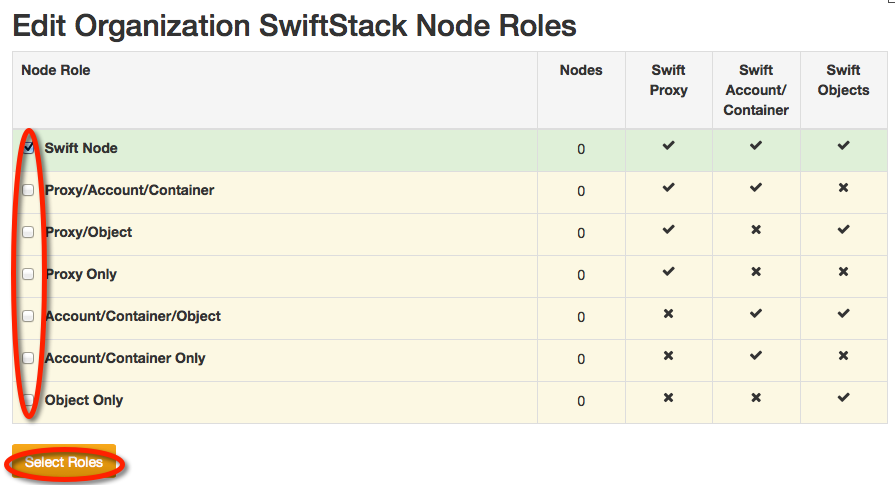The width and height of the screenshot is (895, 485).
Task: Click Swift Proxy checkmark in Proxy Only row
Action: pos(668,272)
